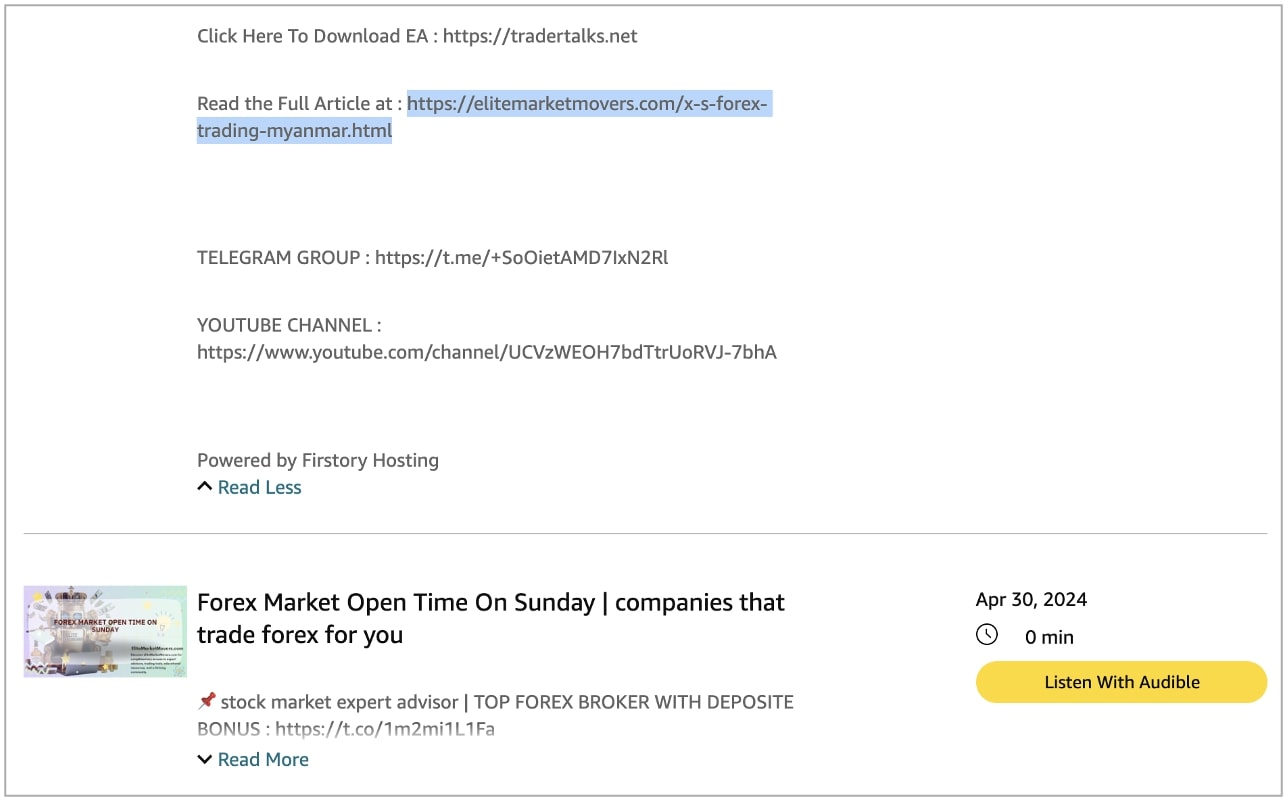Viewport: 1288px width, 802px height.
Task: Open the Forex Market Open Time episode thumbnail
Action: tap(105, 632)
